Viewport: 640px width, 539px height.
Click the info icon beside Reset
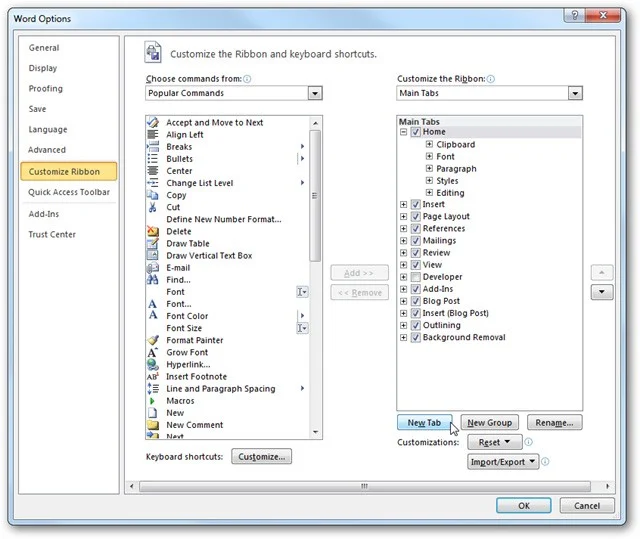click(x=529, y=442)
